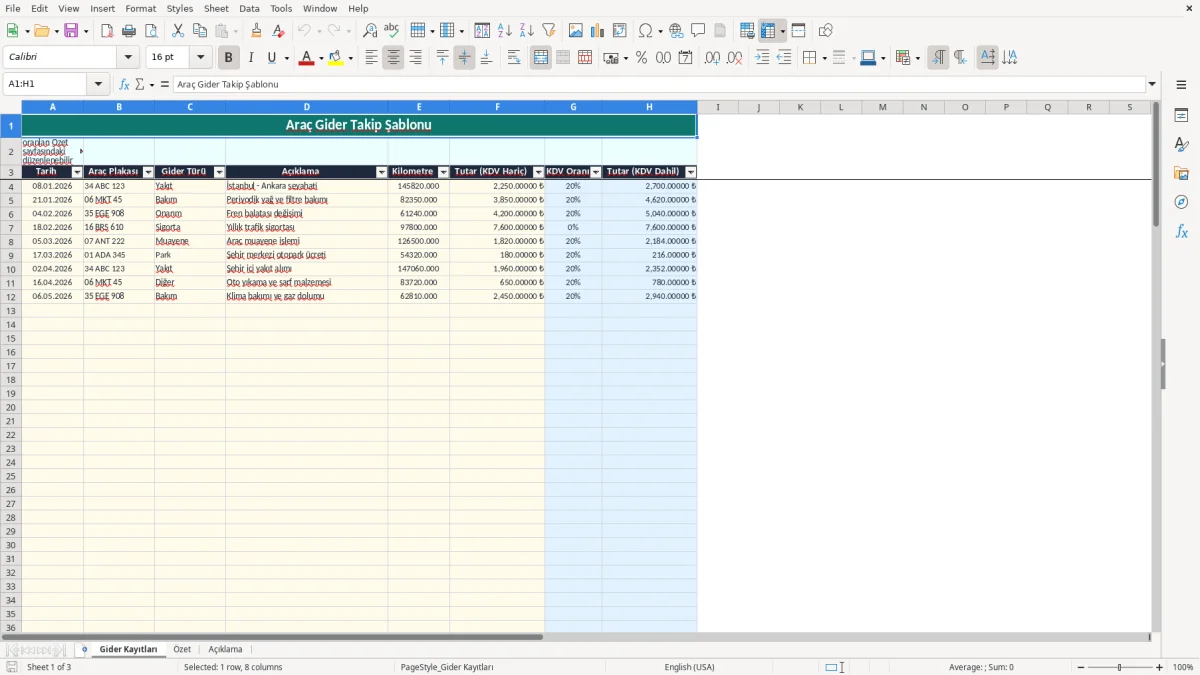Click the Insert Image icon
The image size is (1200, 675).
click(x=576, y=31)
